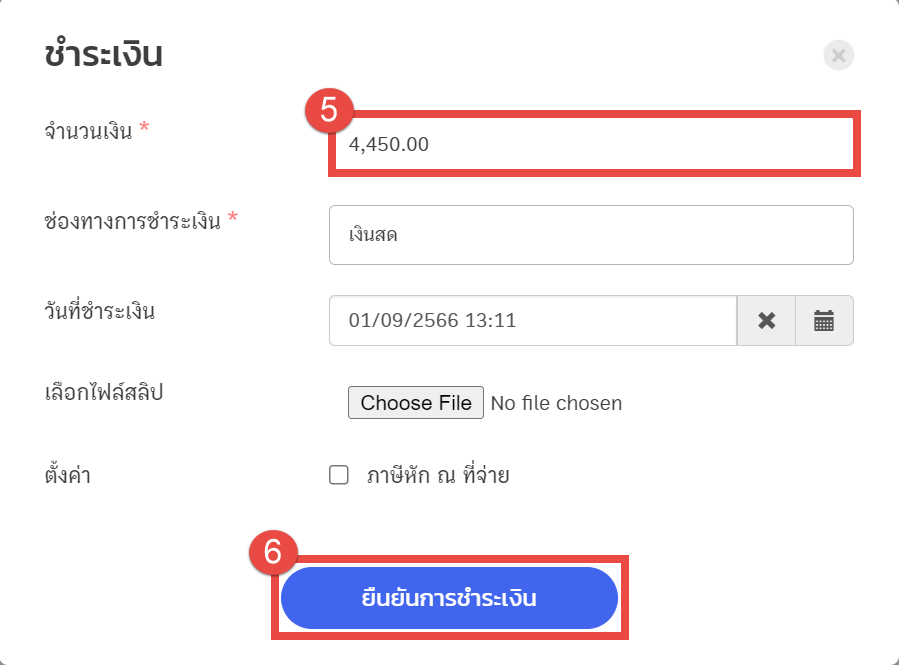Image resolution: width=899 pixels, height=665 pixels.
Task: Clear the payment date with the X icon
Action: (767, 321)
